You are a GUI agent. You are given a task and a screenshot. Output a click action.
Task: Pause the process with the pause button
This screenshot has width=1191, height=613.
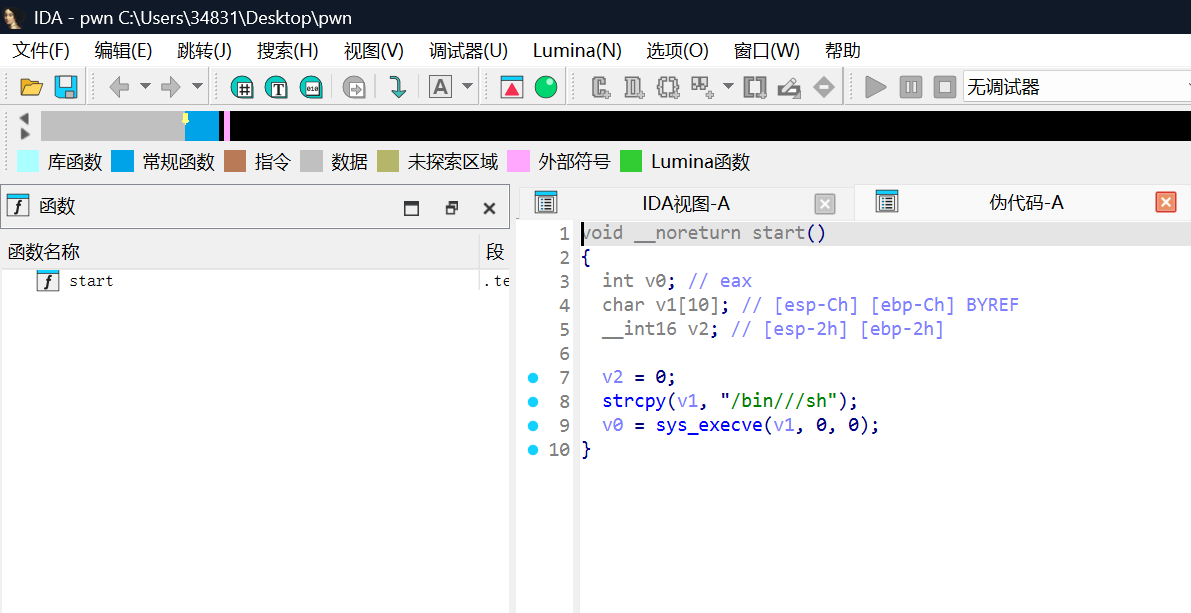click(x=911, y=87)
